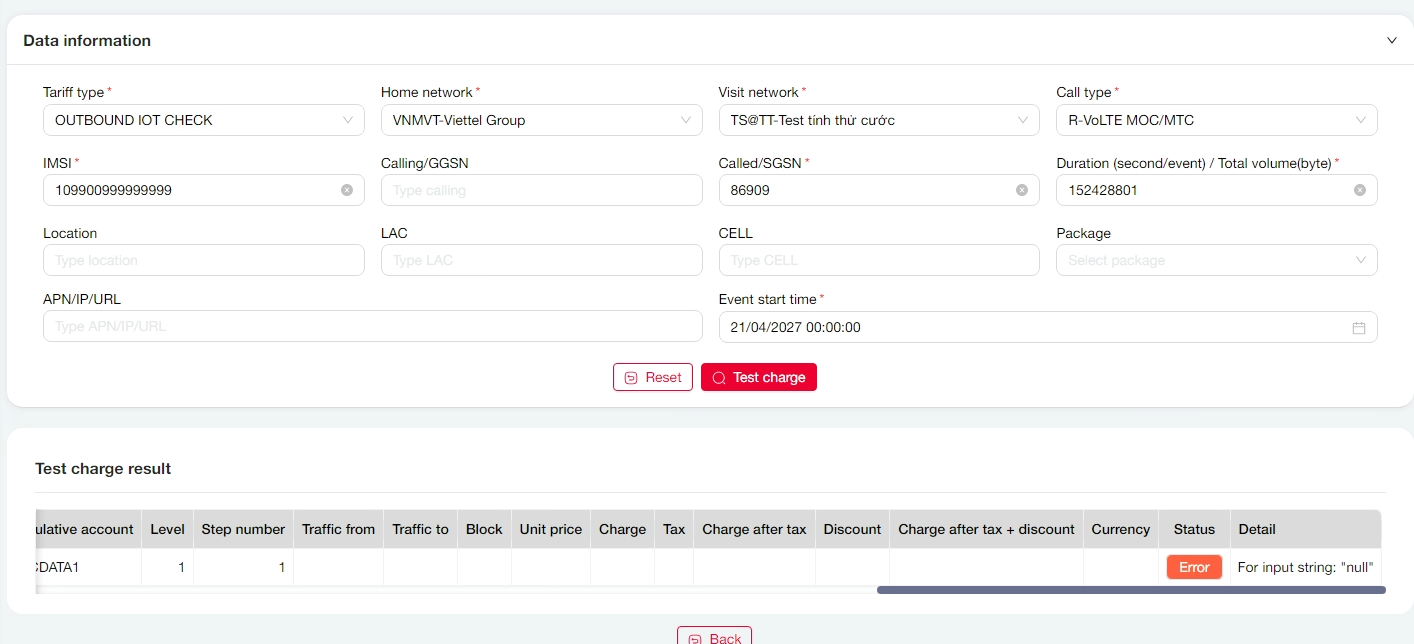Click the Test charge button

click(x=759, y=377)
